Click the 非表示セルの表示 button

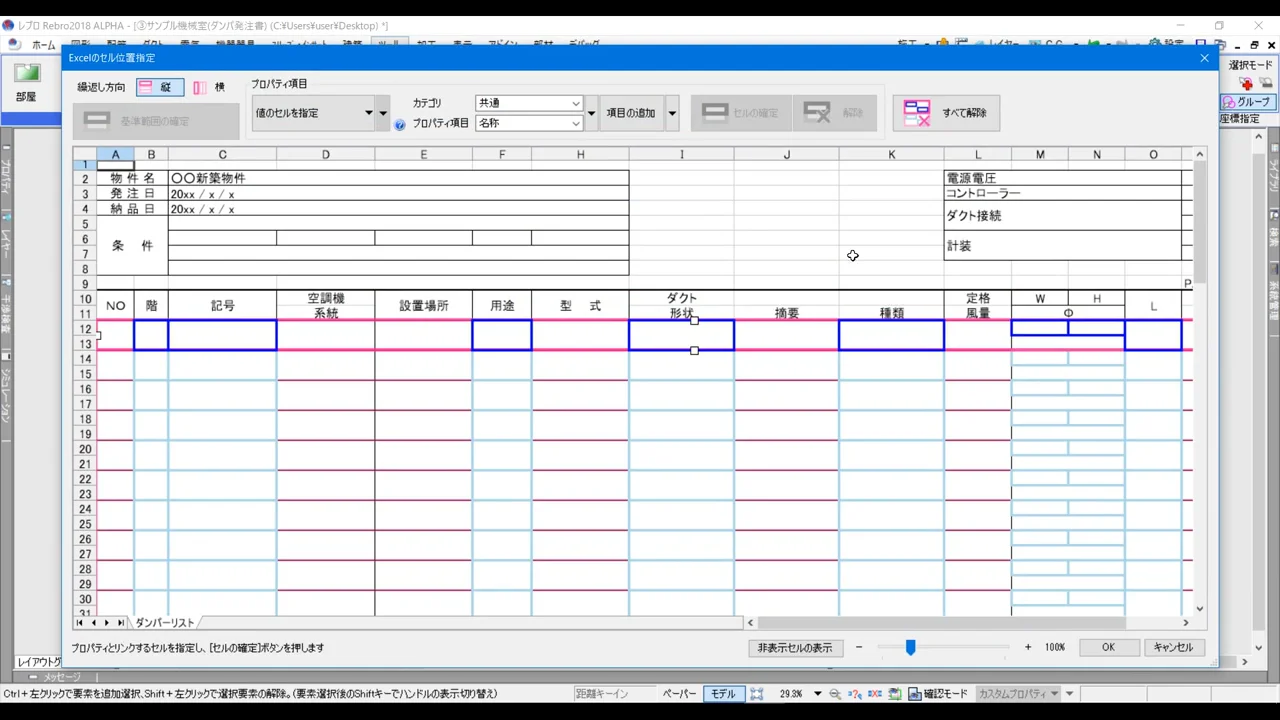tap(795, 648)
